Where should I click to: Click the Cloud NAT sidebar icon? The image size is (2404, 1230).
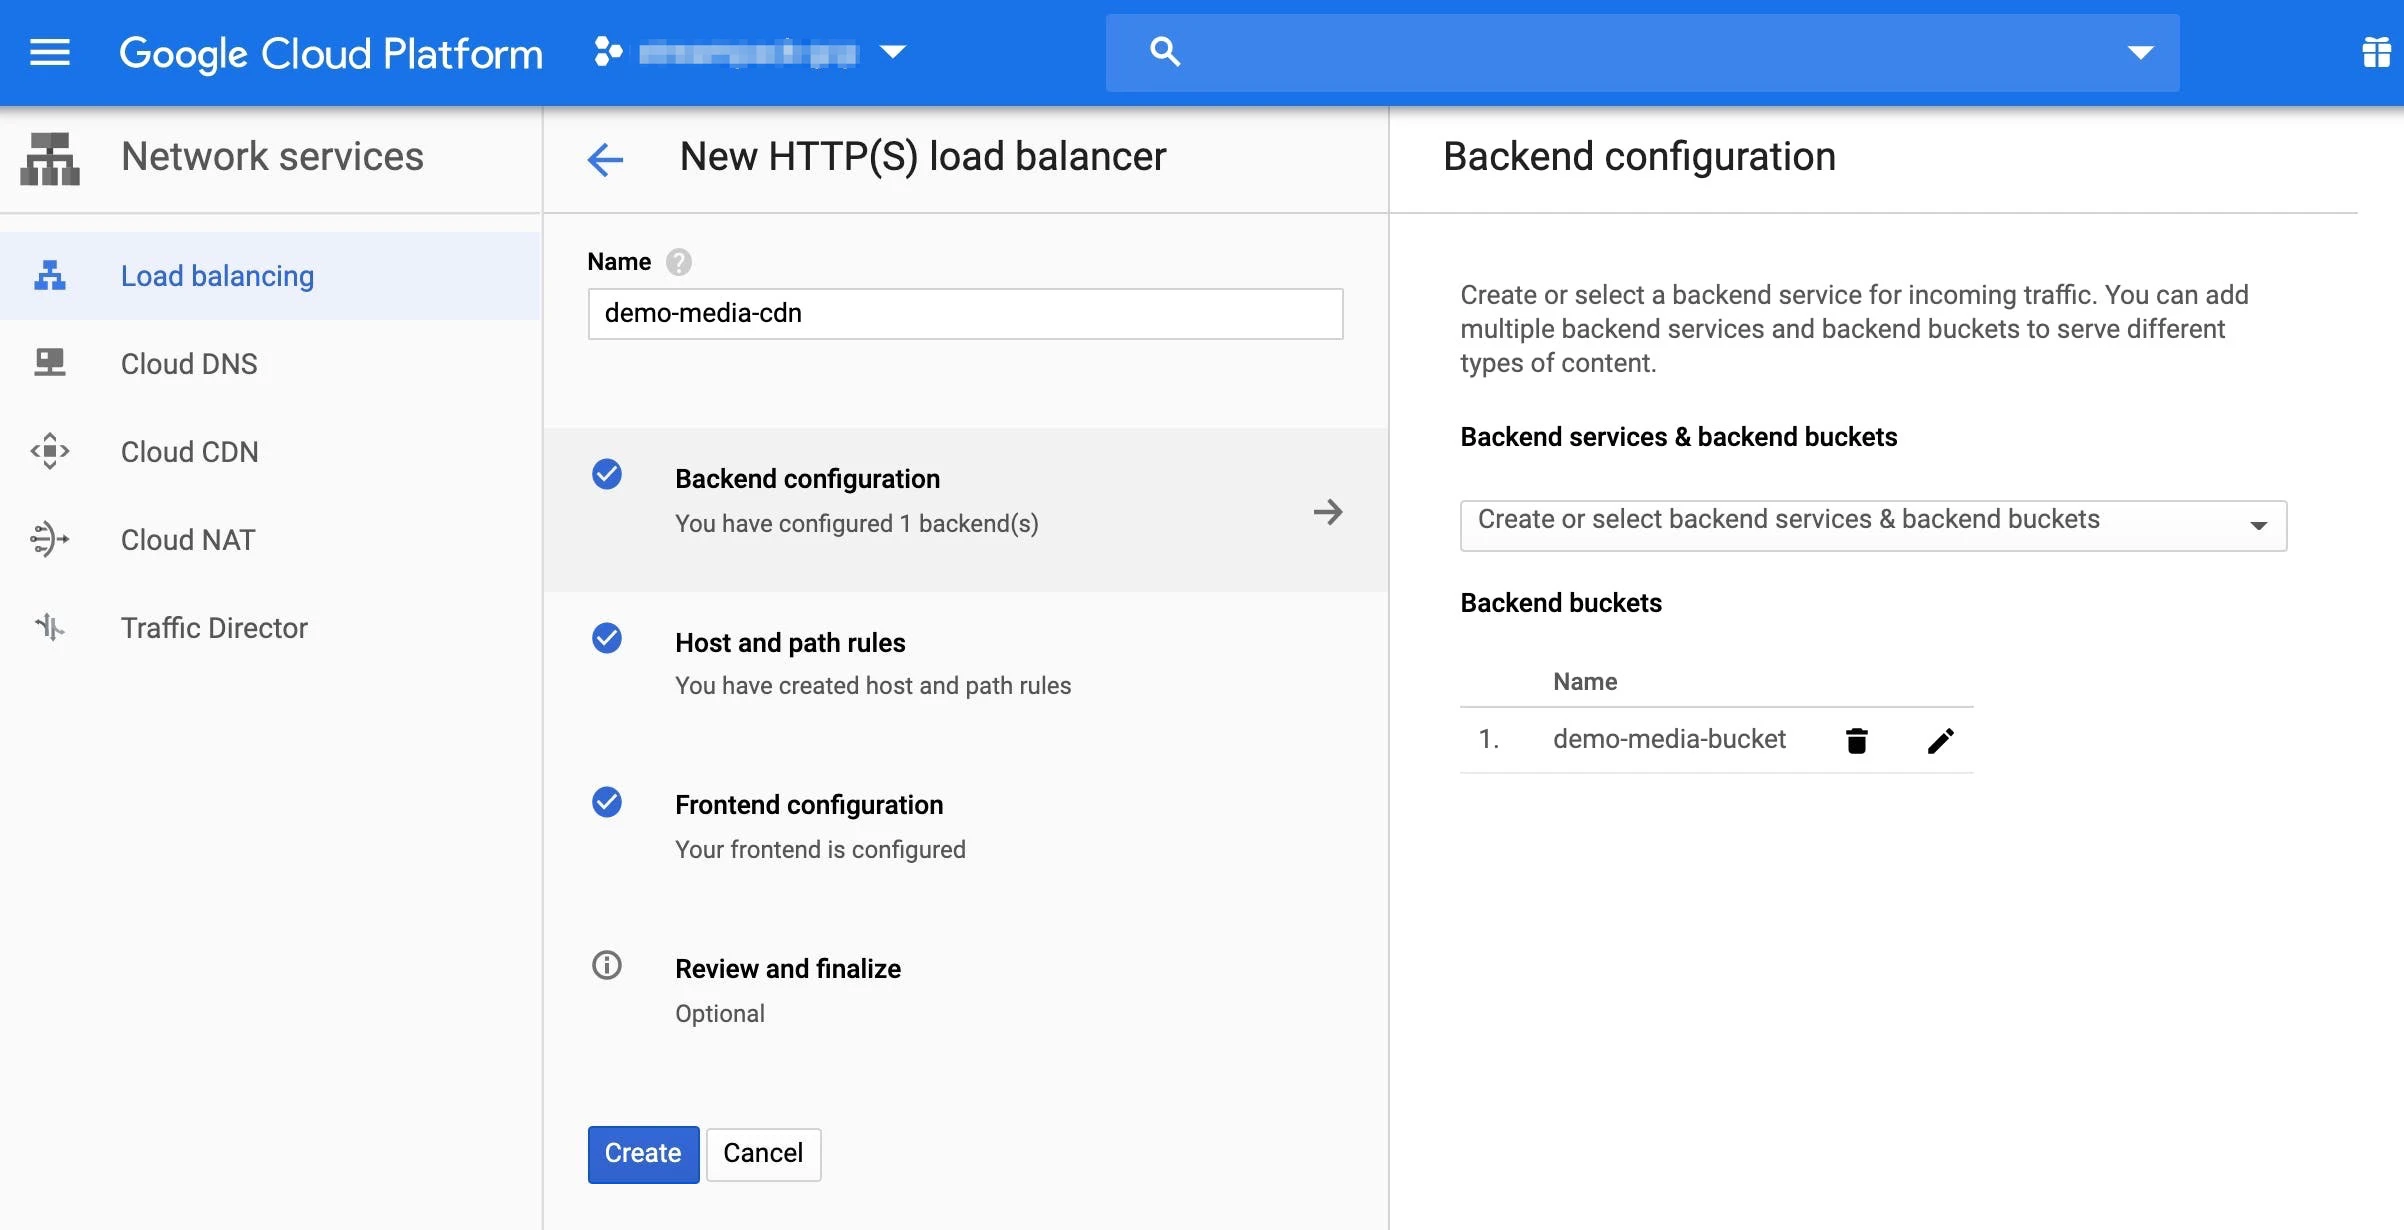(x=50, y=539)
